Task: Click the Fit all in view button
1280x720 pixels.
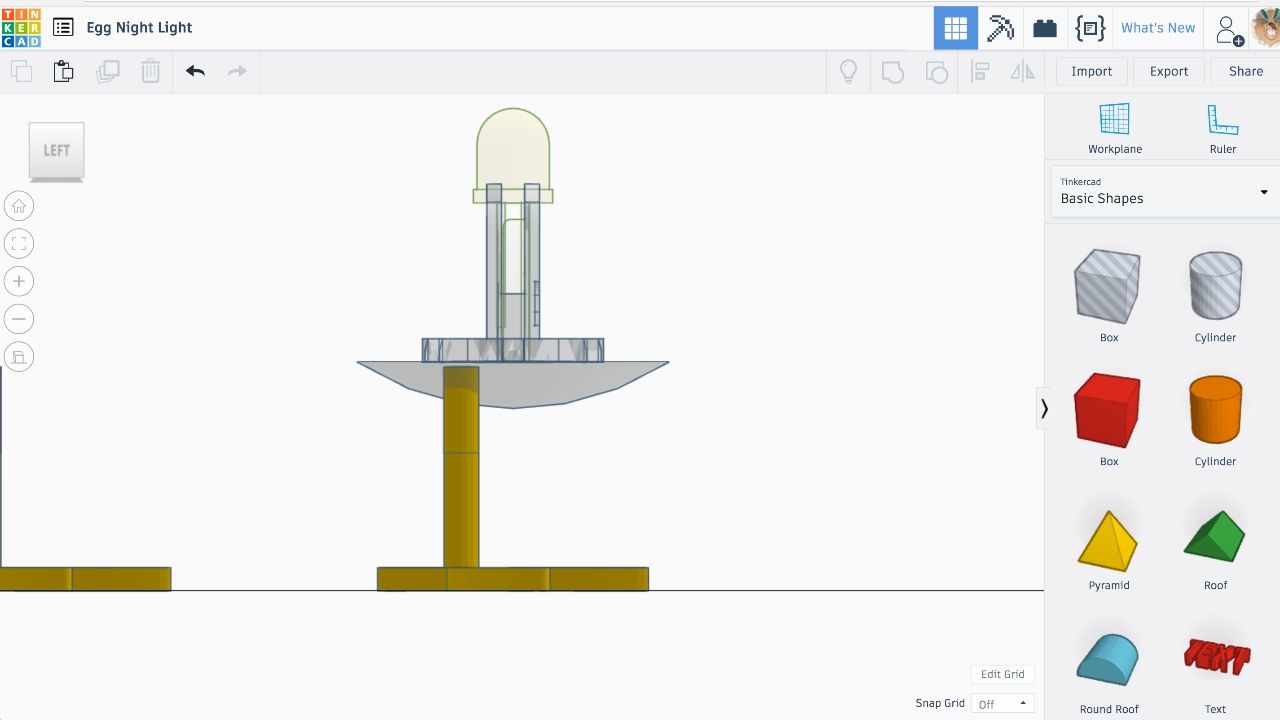Action: 18,244
